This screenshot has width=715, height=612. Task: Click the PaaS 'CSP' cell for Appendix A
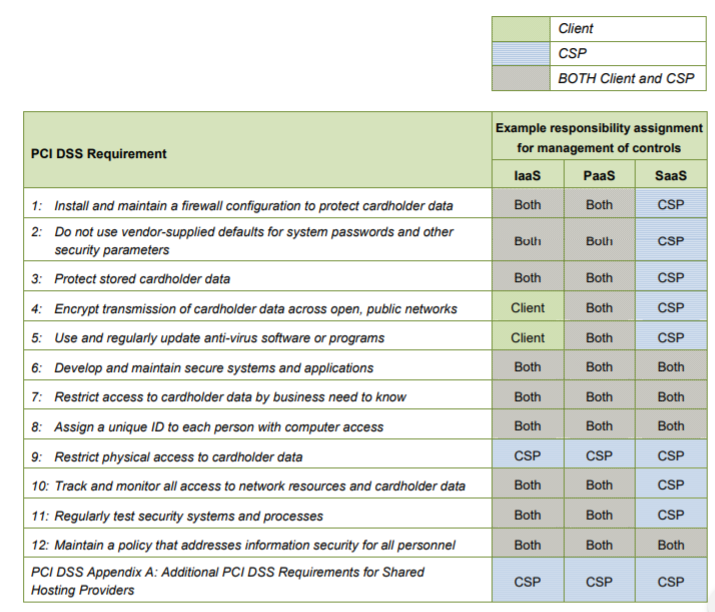(599, 582)
